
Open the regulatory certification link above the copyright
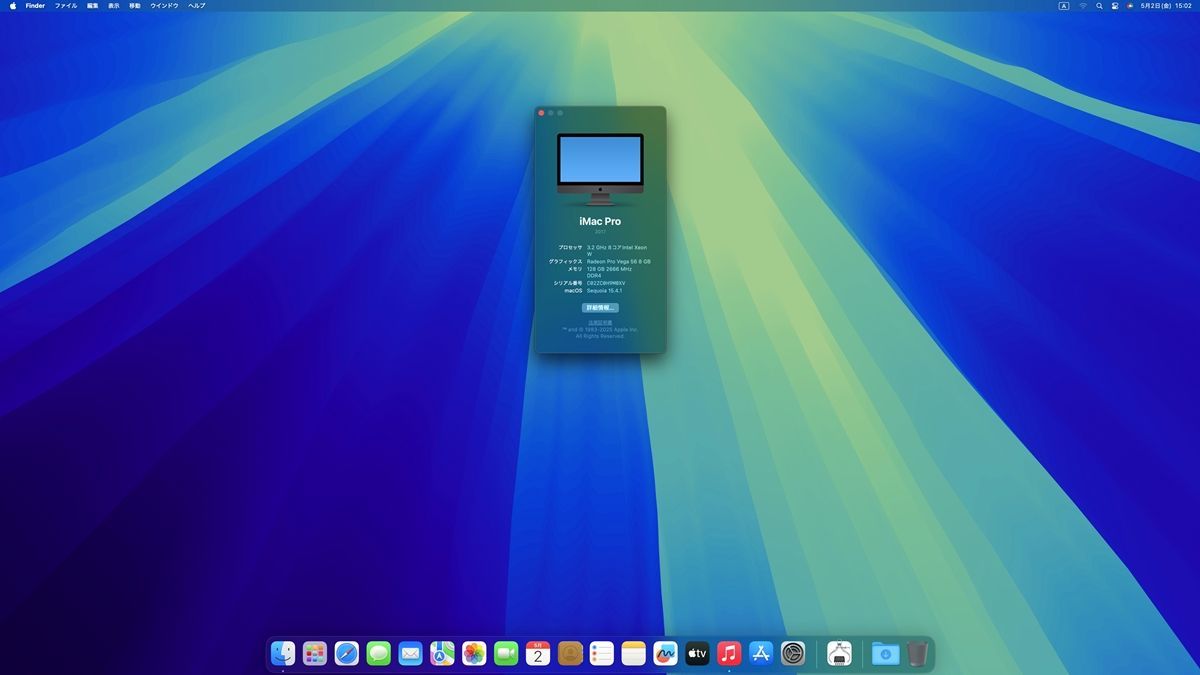click(600, 323)
